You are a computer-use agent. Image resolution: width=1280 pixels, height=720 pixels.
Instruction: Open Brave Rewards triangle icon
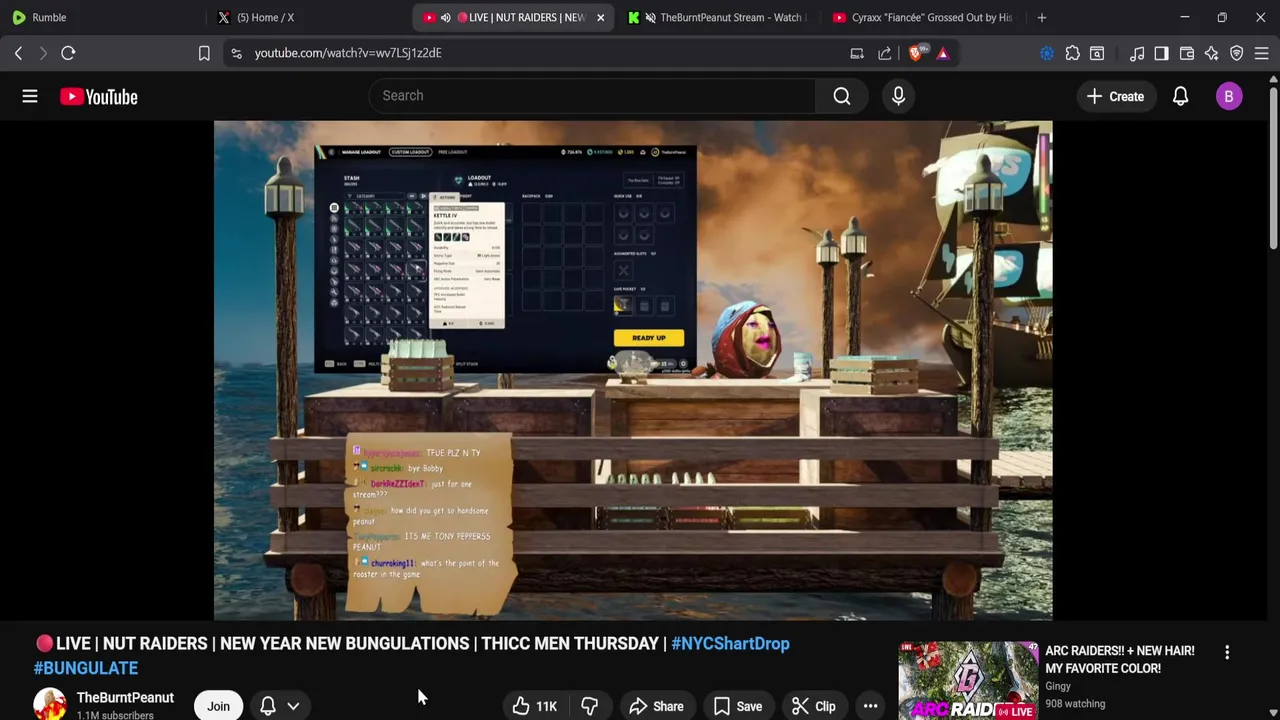click(943, 53)
